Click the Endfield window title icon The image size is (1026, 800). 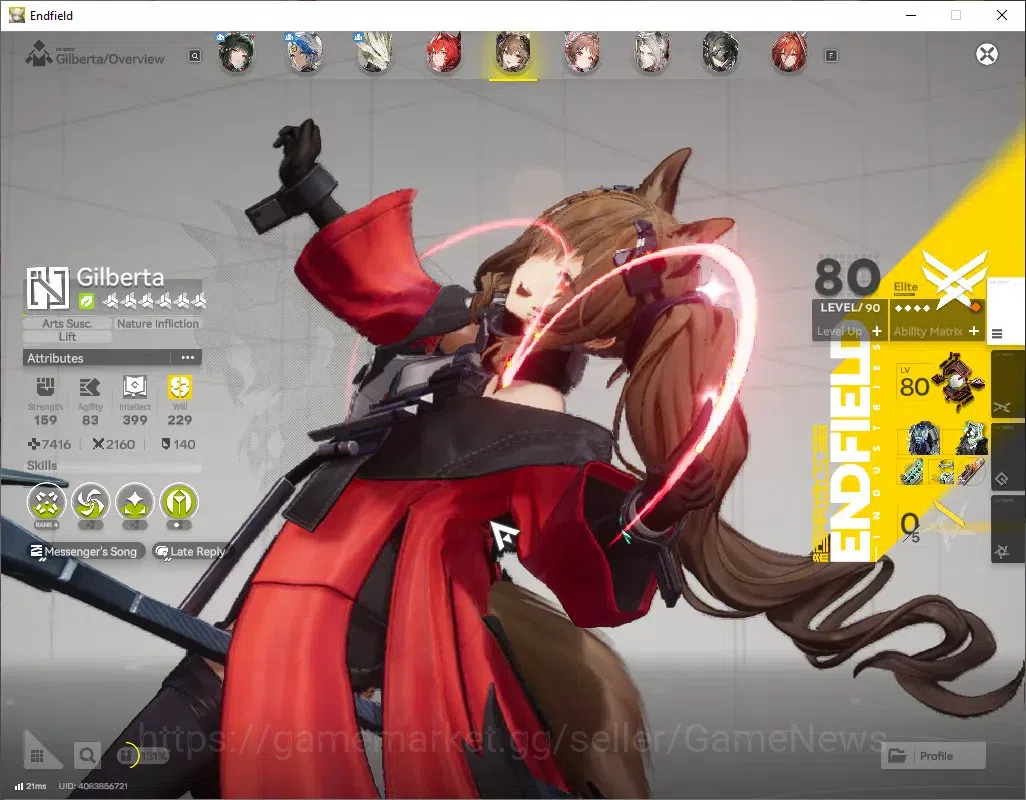point(16,15)
